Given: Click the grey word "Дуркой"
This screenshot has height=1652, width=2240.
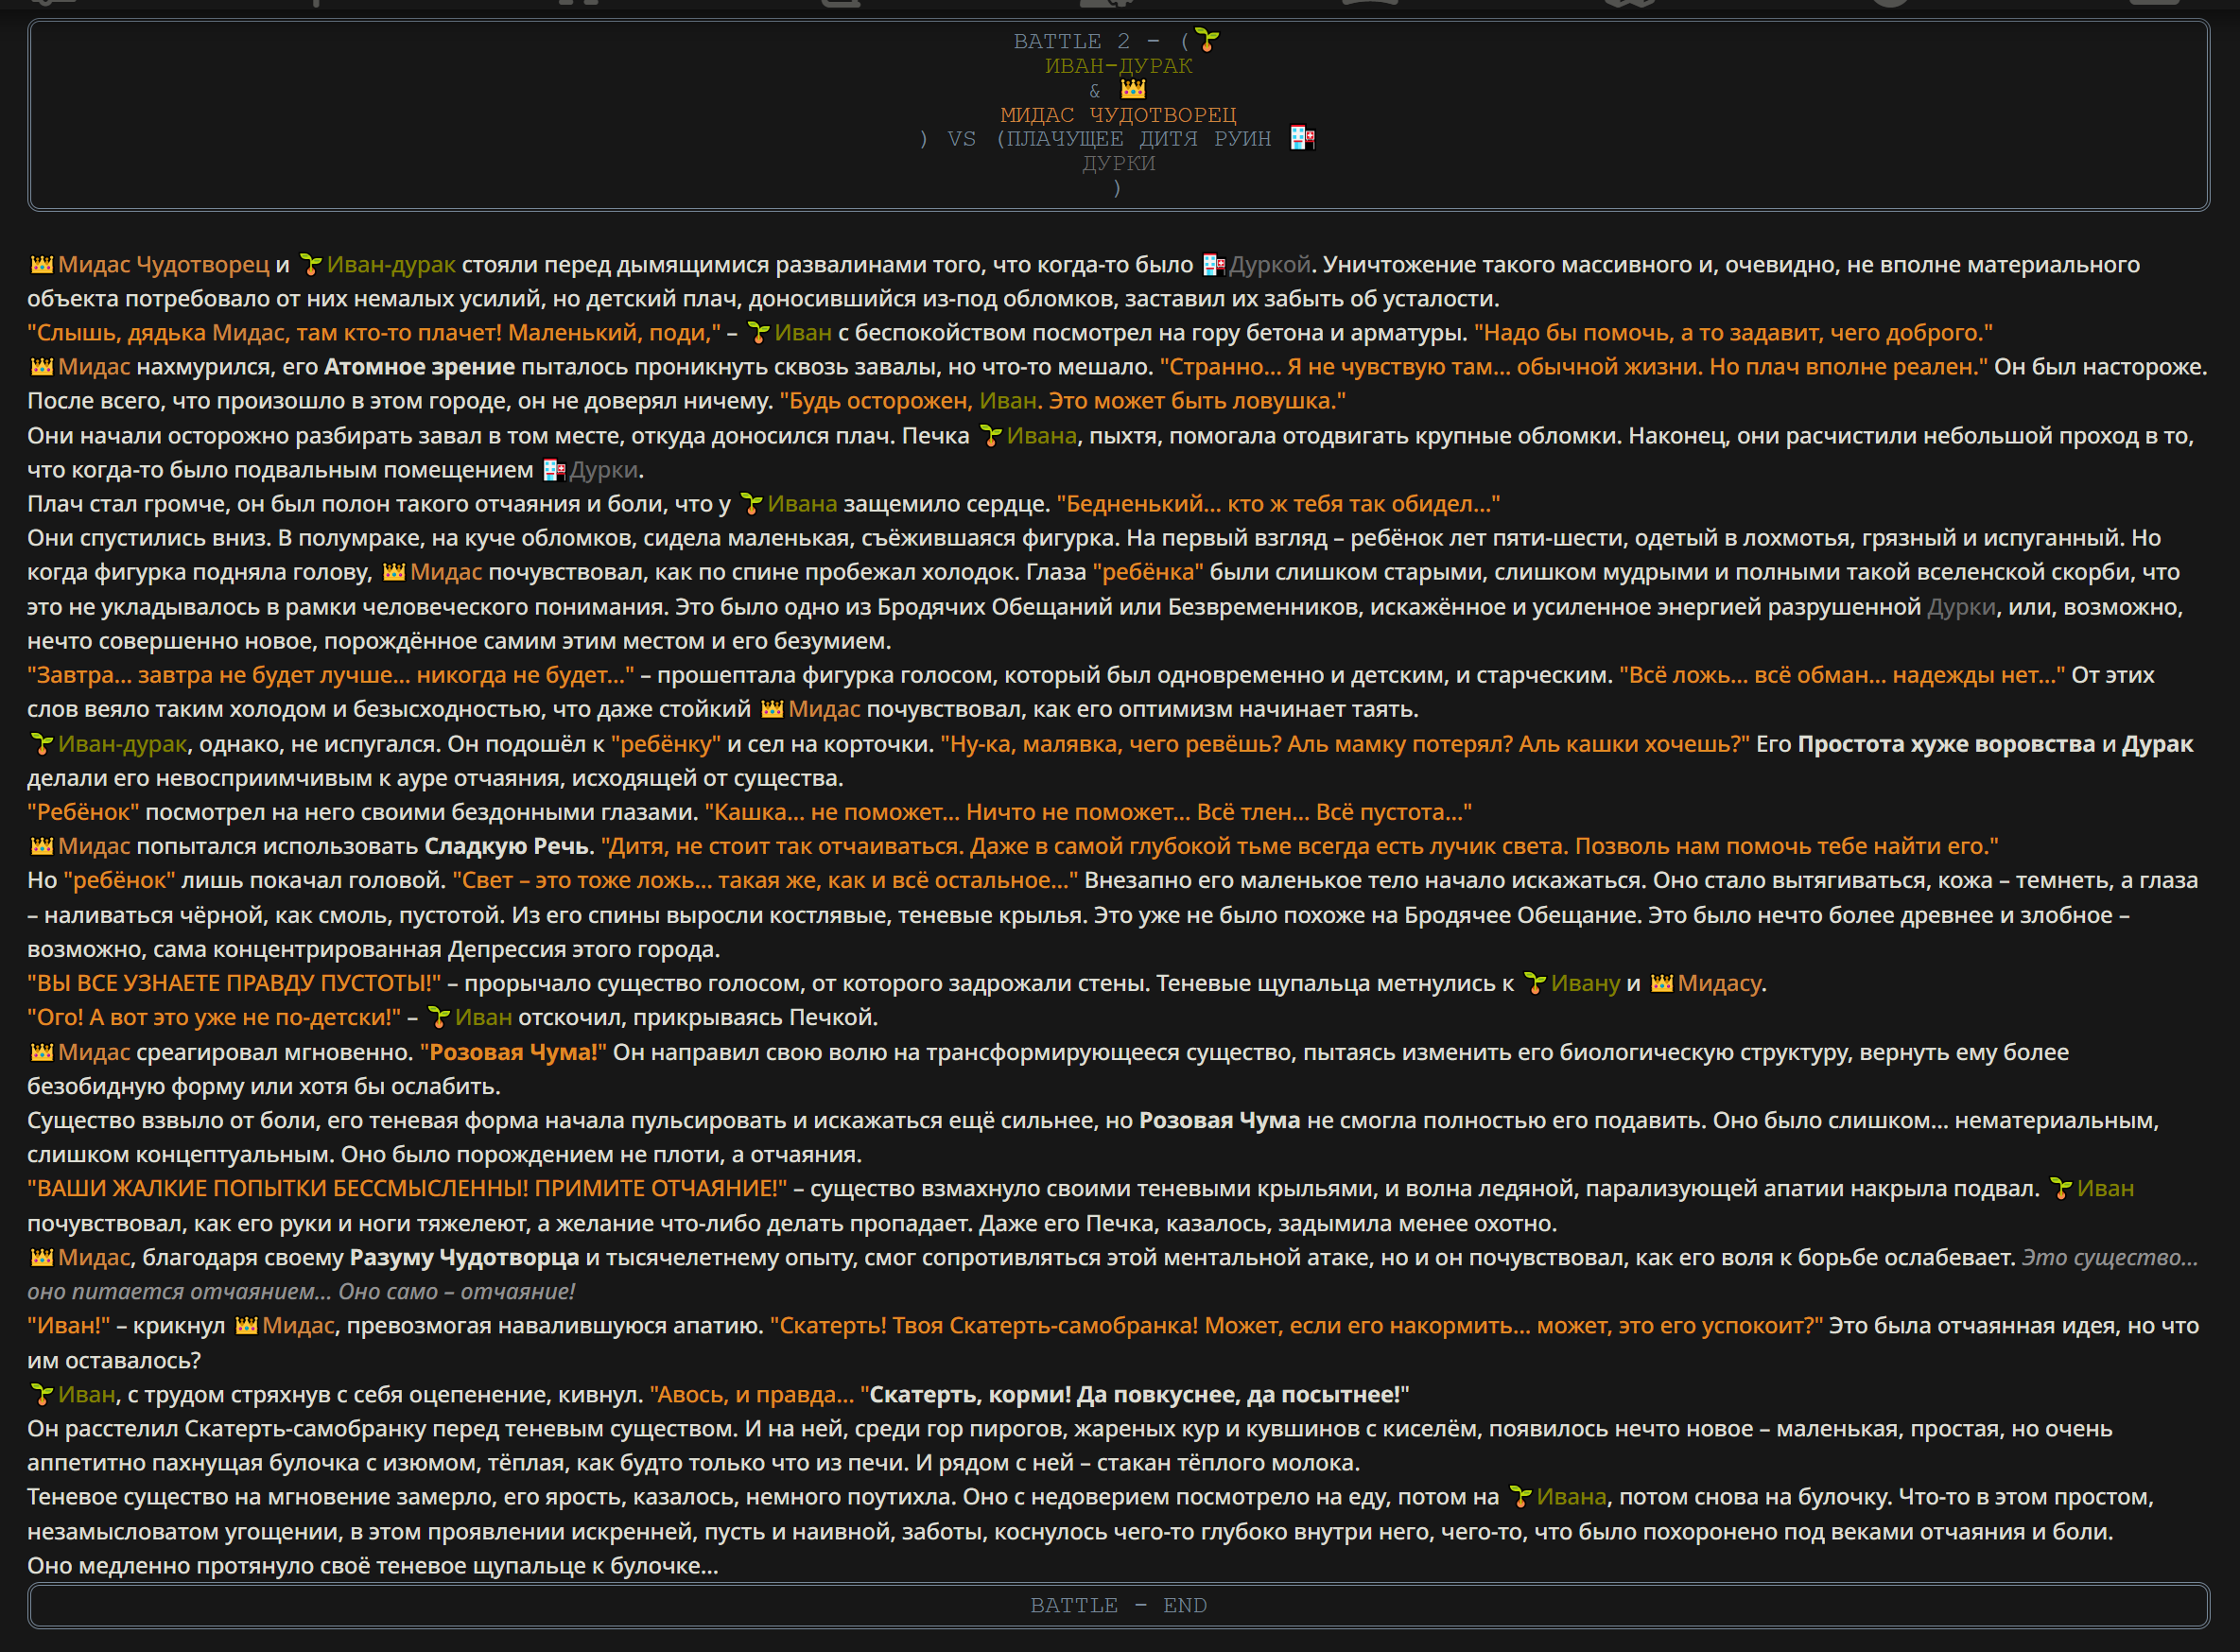Looking at the screenshot, I should tap(1269, 264).
